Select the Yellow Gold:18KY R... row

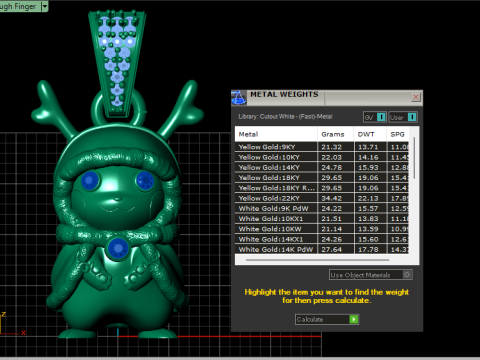pyautogui.click(x=322, y=188)
